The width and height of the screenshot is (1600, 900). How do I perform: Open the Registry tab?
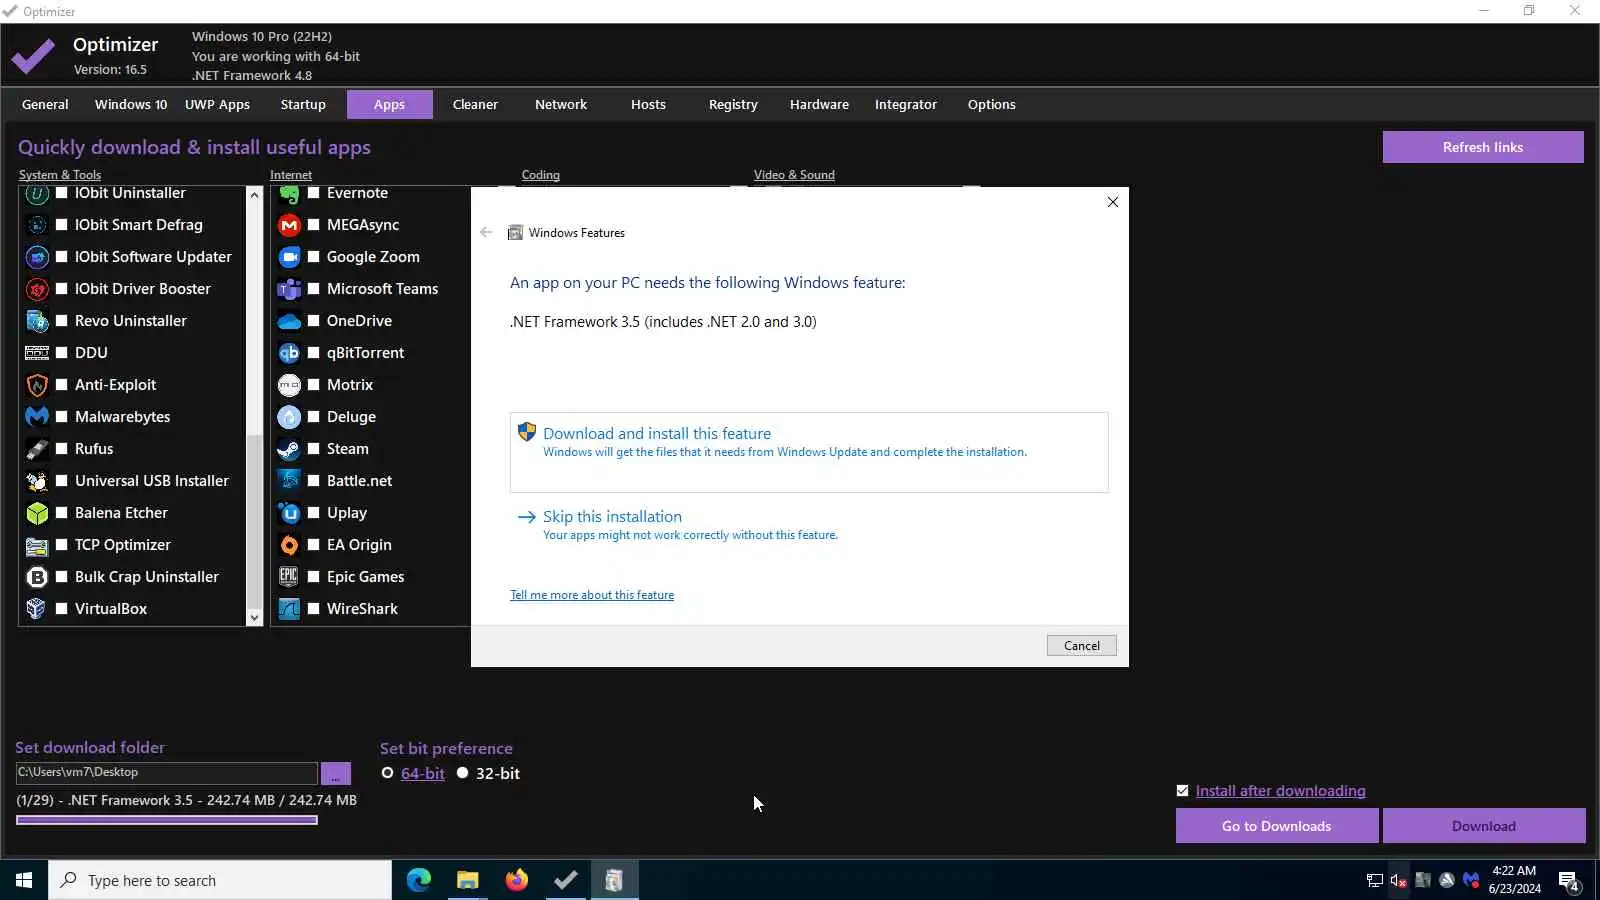coord(733,104)
